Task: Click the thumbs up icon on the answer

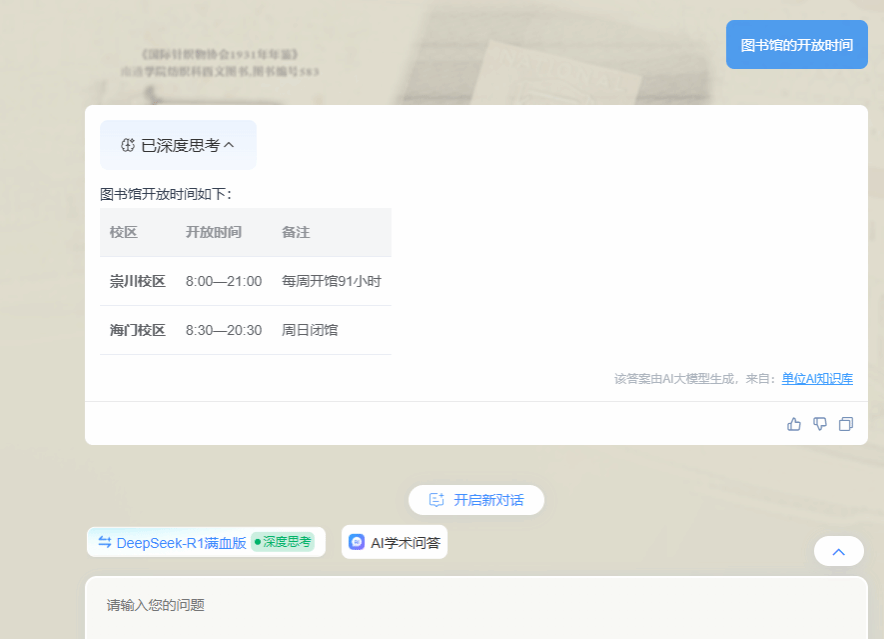Action: 794,424
